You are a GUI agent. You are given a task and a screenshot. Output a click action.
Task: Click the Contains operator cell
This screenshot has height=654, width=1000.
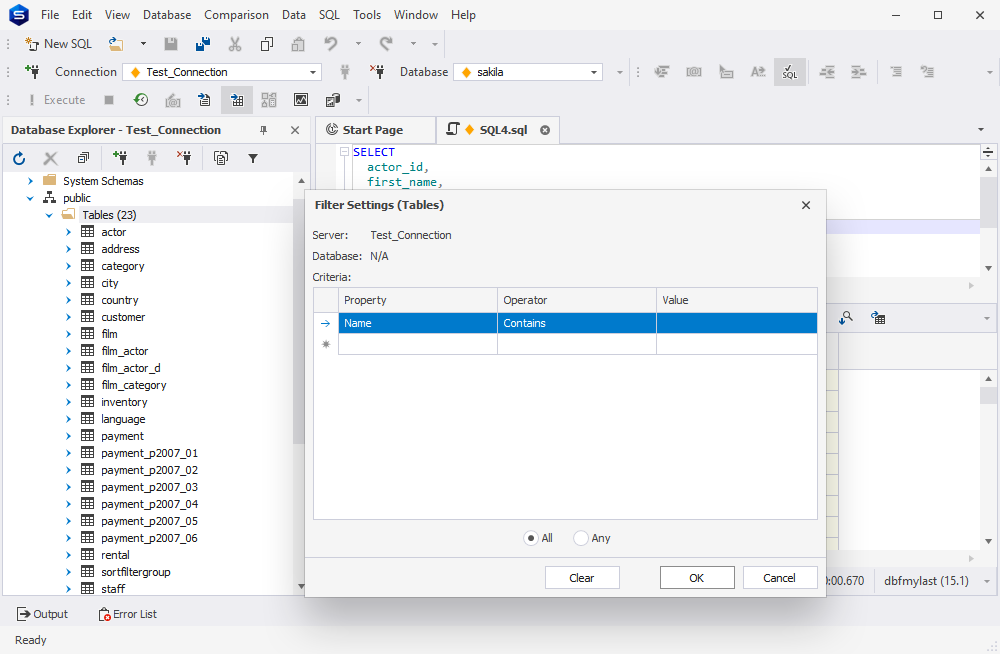(x=577, y=323)
